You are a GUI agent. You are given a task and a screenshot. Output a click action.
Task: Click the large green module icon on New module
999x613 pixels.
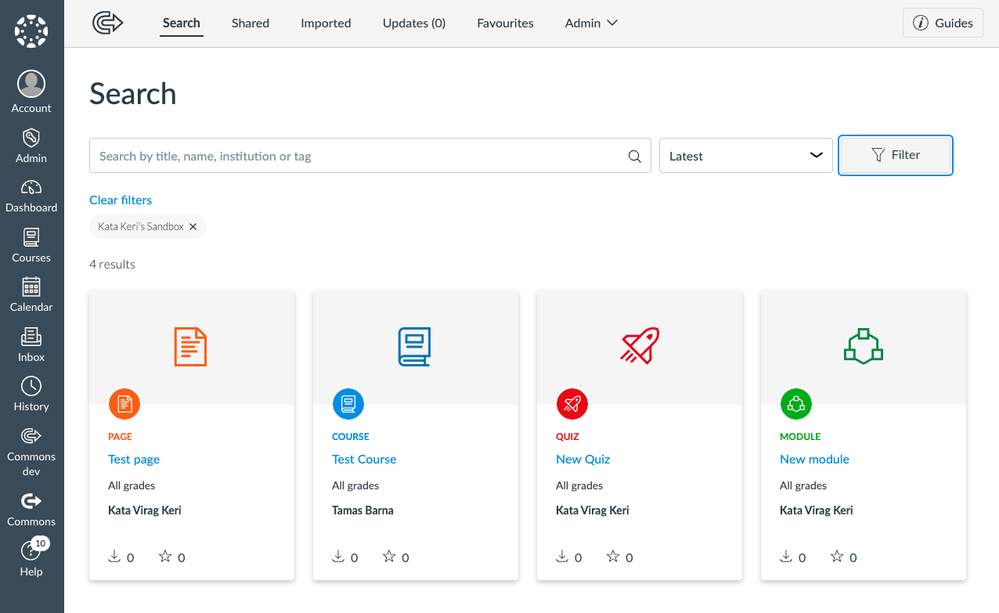coord(863,346)
